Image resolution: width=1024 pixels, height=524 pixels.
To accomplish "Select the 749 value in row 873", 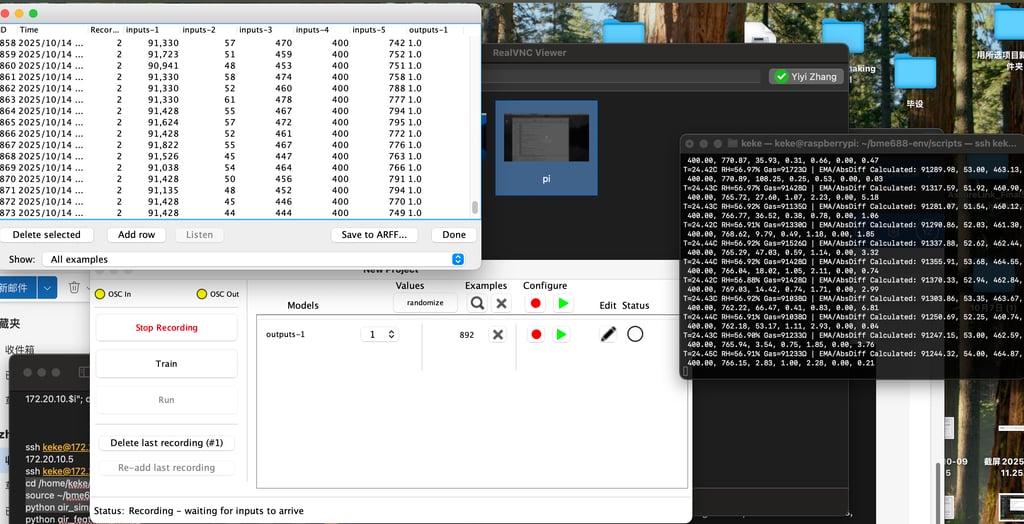I will pos(396,213).
